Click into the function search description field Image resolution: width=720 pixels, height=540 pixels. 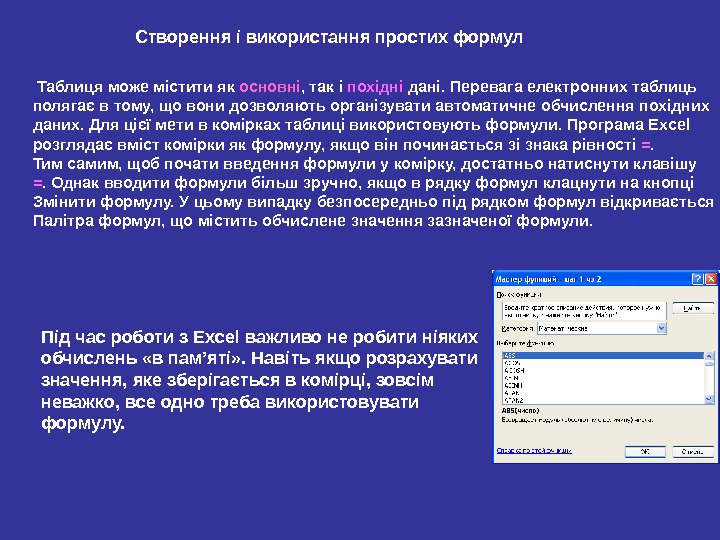[583, 311]
